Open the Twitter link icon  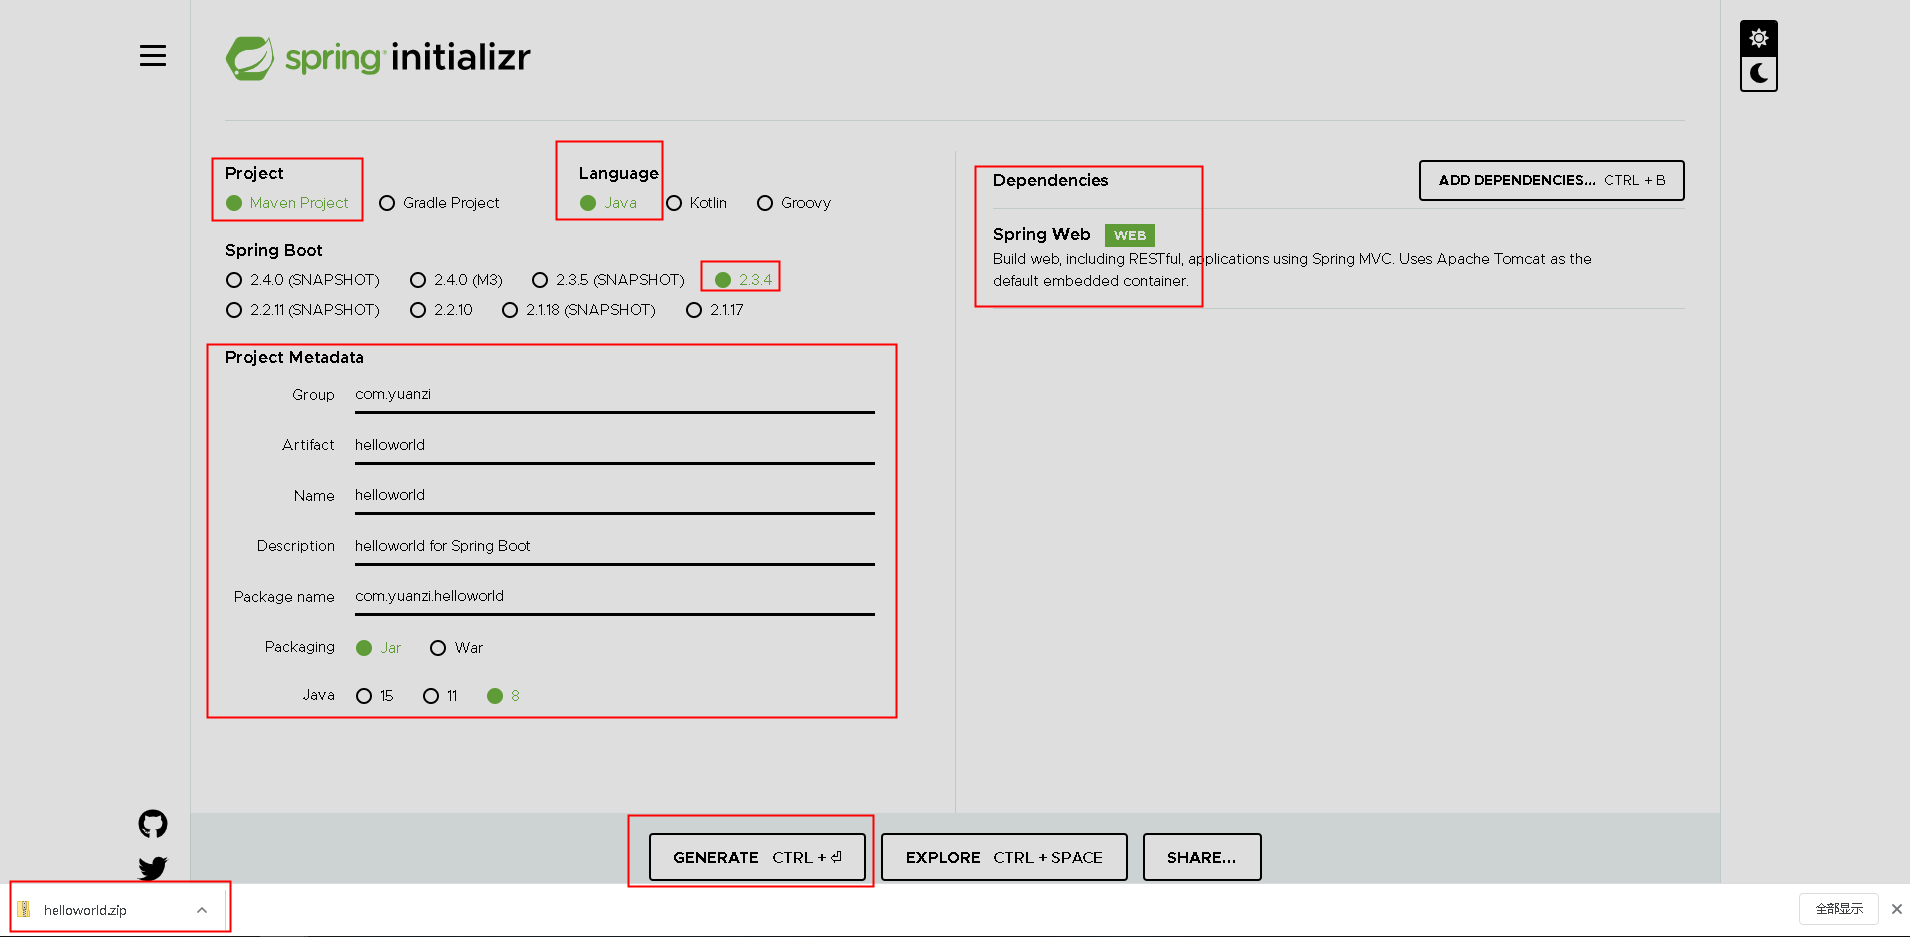coord(153,868)
